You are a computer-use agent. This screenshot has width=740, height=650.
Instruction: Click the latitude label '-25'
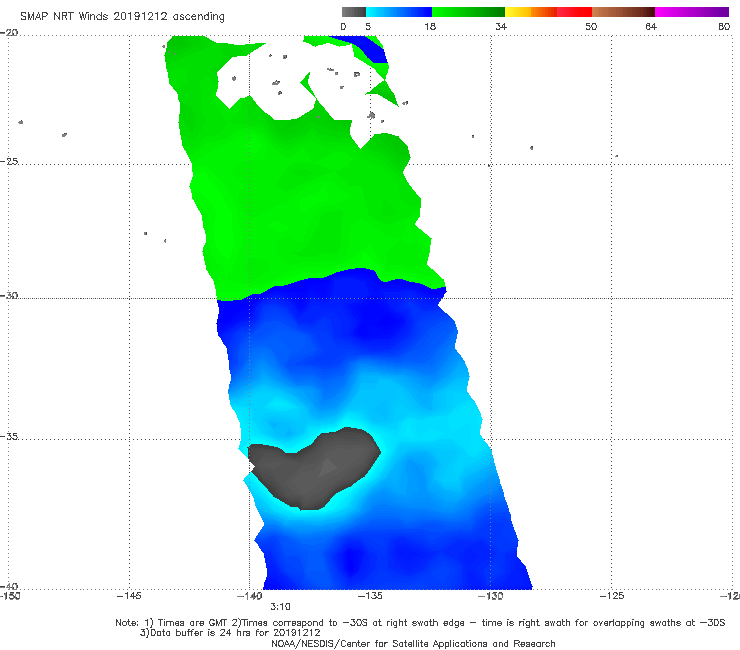(x=9, y=161)
